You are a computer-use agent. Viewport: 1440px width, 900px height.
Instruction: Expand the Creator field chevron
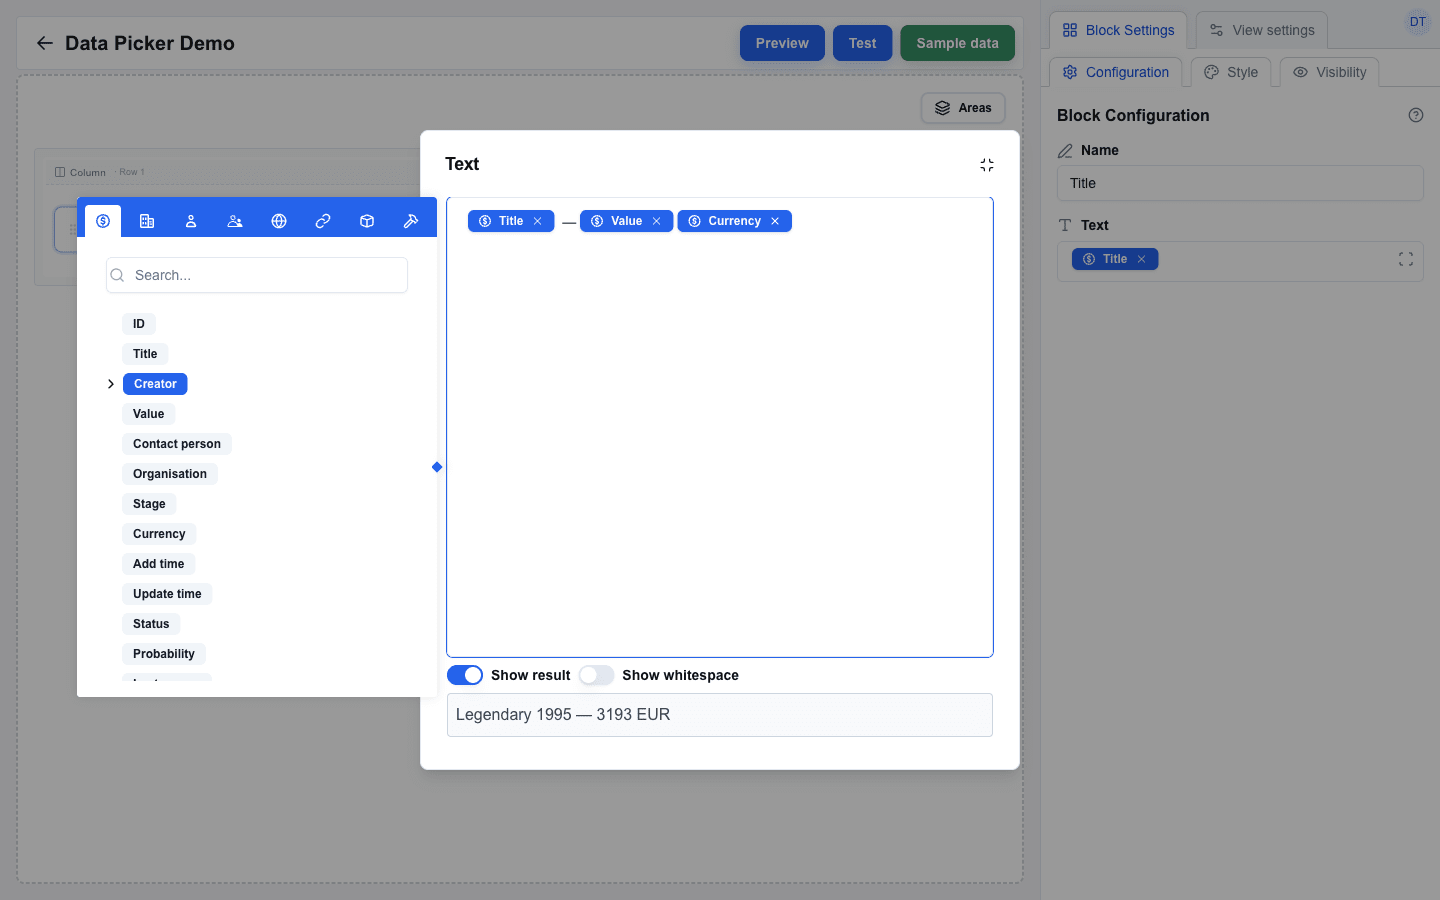pyautogui.click(x=111, y=384)
